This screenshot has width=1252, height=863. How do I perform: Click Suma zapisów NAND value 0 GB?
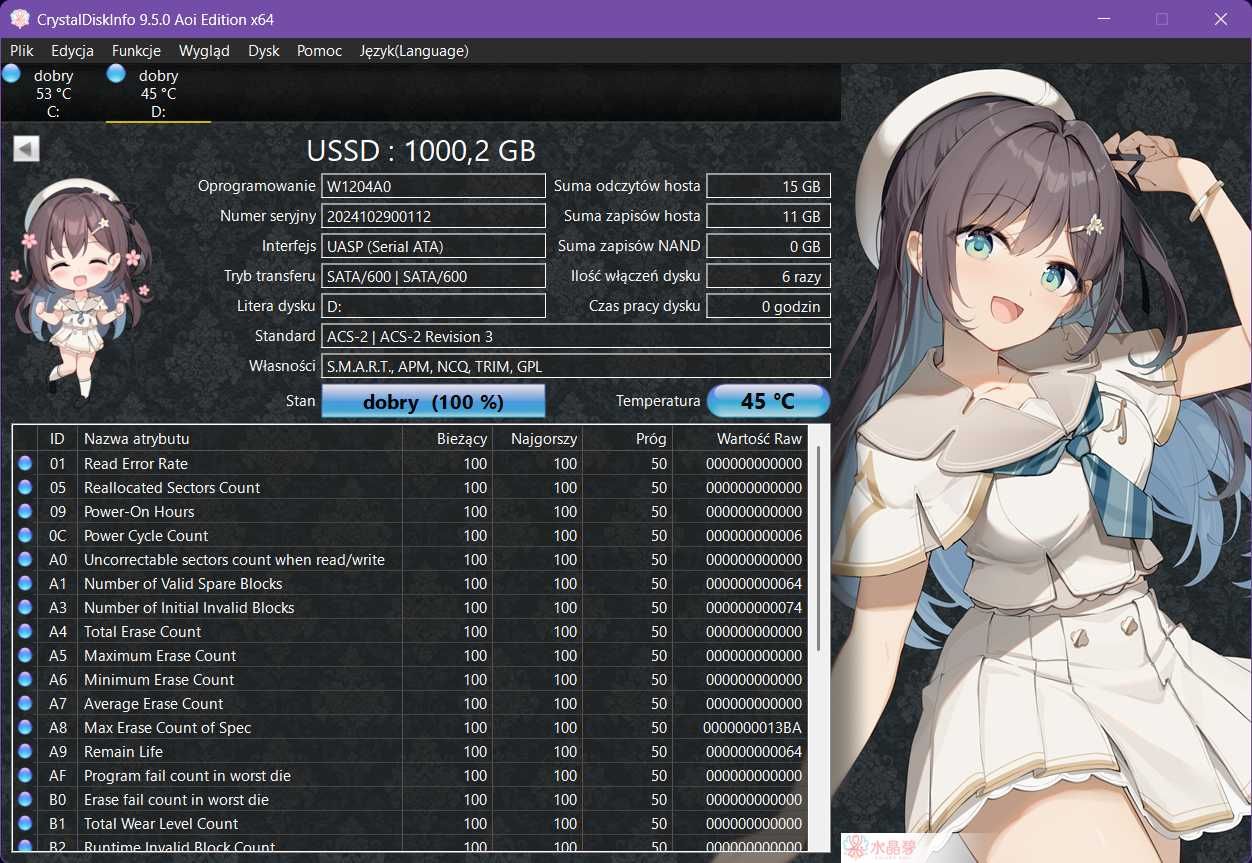(x=768, y=246)
